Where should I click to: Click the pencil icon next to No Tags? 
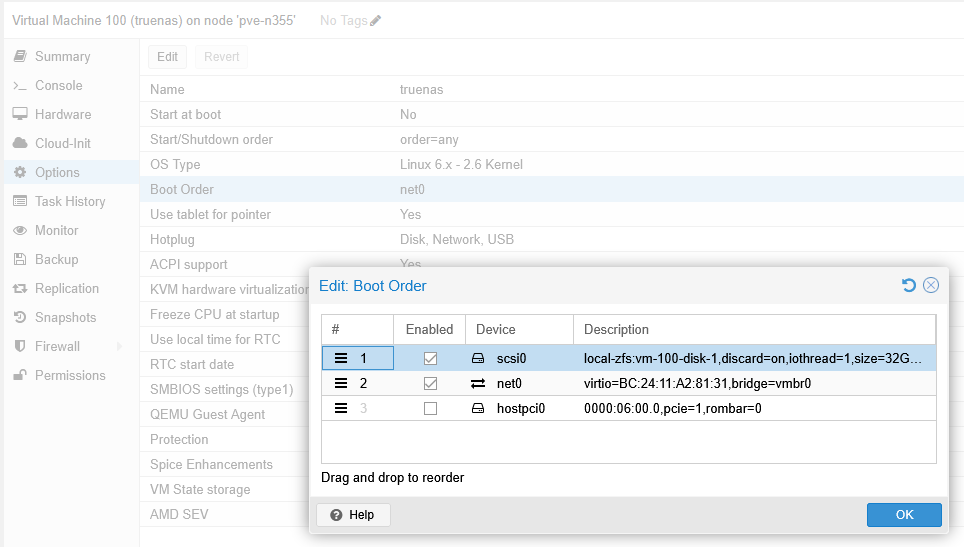pyautogui.click(x=375, y=21)
